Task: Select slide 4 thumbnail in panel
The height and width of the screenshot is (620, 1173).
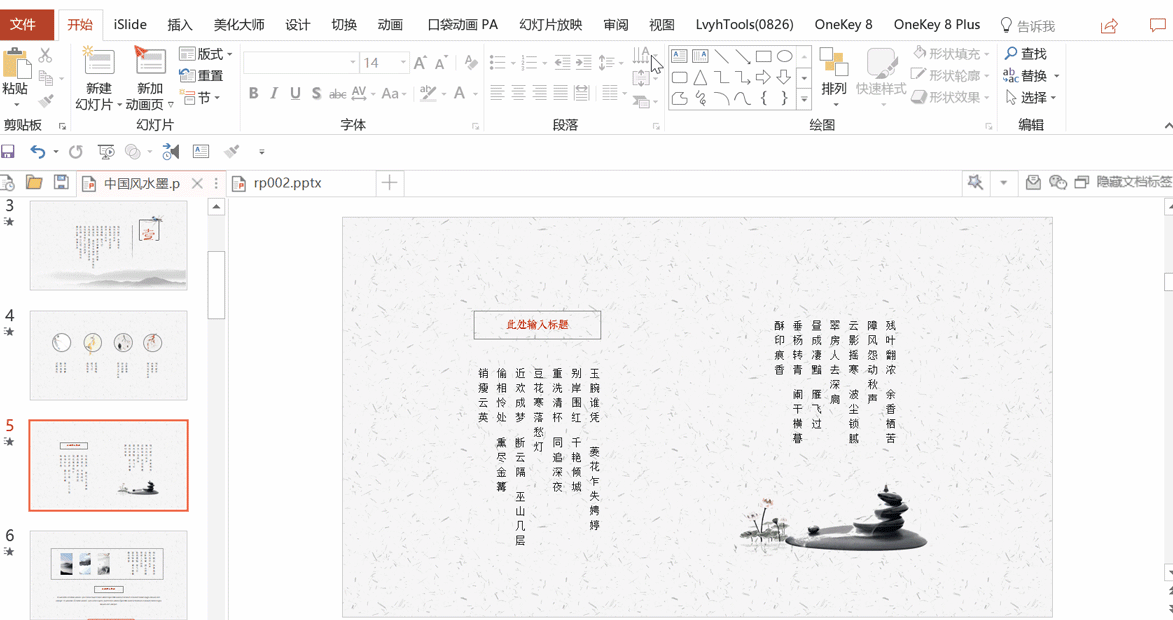Action: click(x=108, y=355)
